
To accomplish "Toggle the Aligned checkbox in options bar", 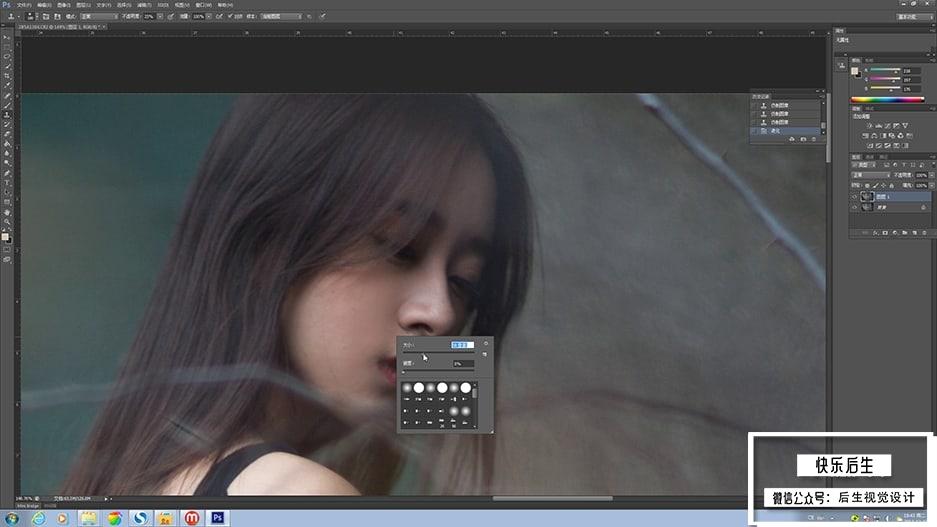I will (x=230, y=16).
